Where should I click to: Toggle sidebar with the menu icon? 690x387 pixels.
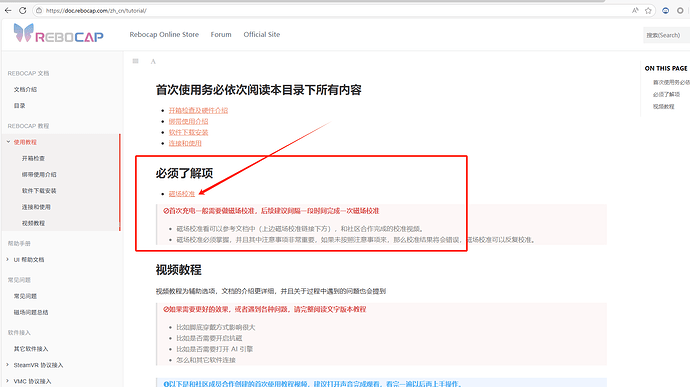click(136, 61)
